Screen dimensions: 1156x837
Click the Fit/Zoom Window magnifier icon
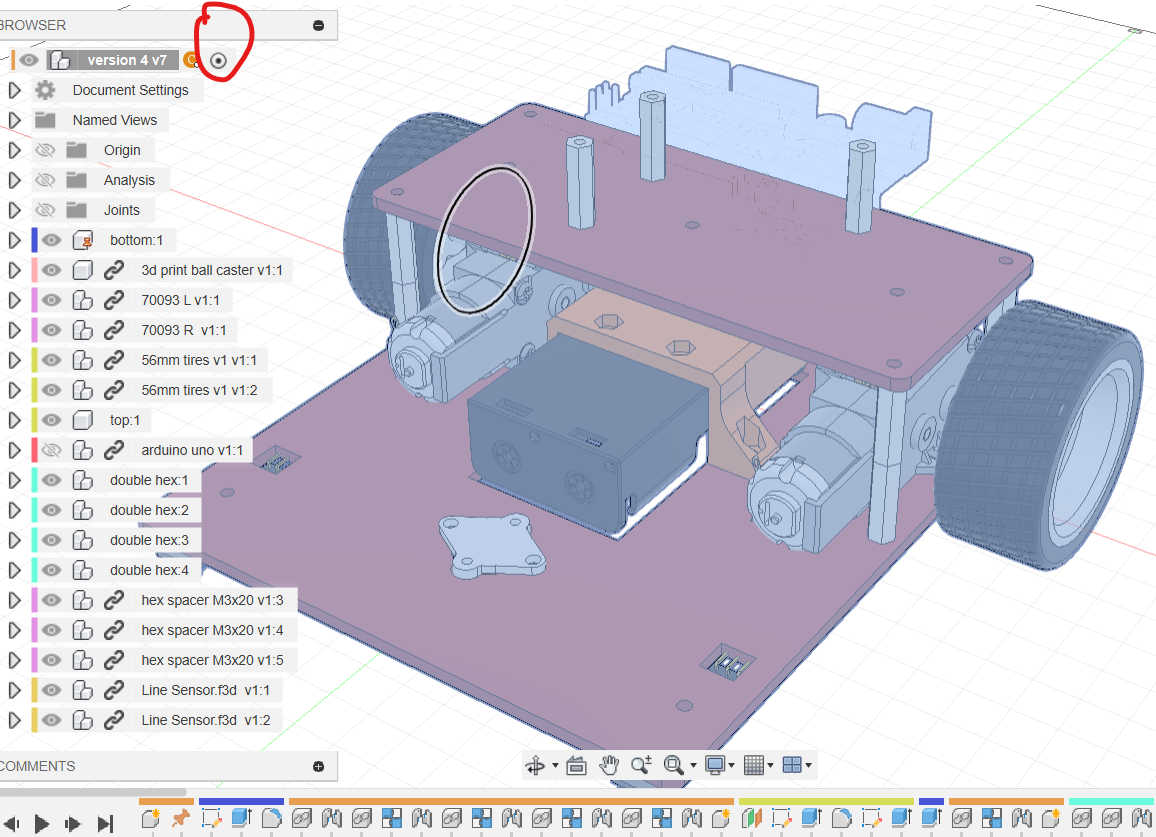coord(674,766)
